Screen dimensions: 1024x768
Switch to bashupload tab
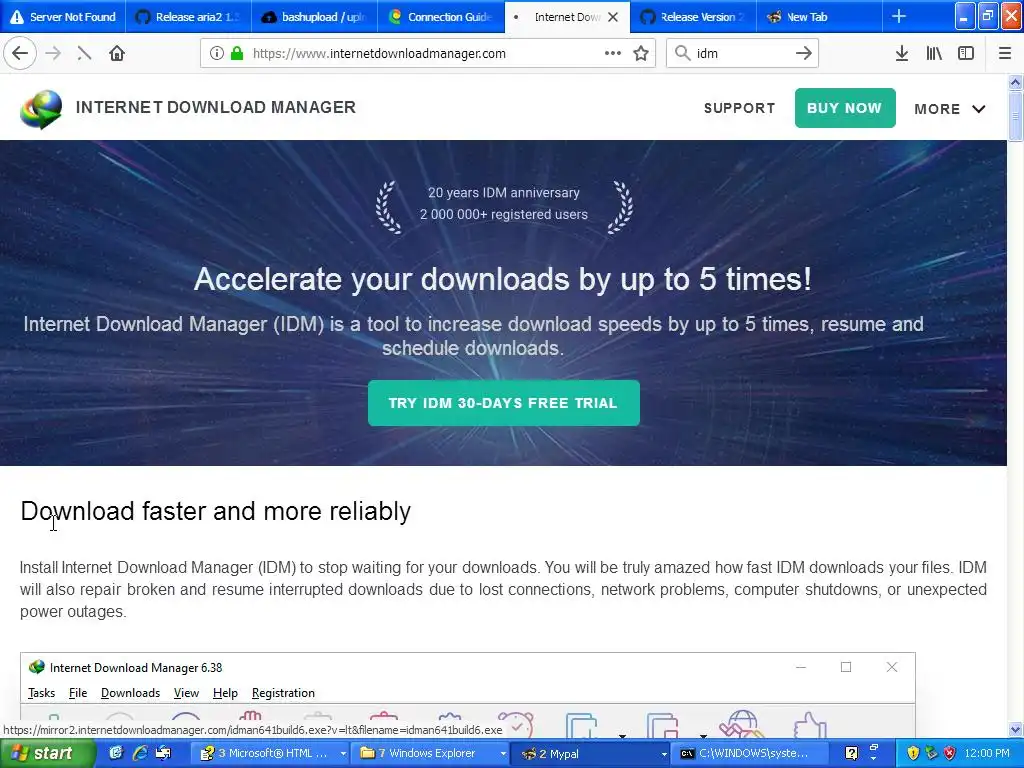coord(314,16)
